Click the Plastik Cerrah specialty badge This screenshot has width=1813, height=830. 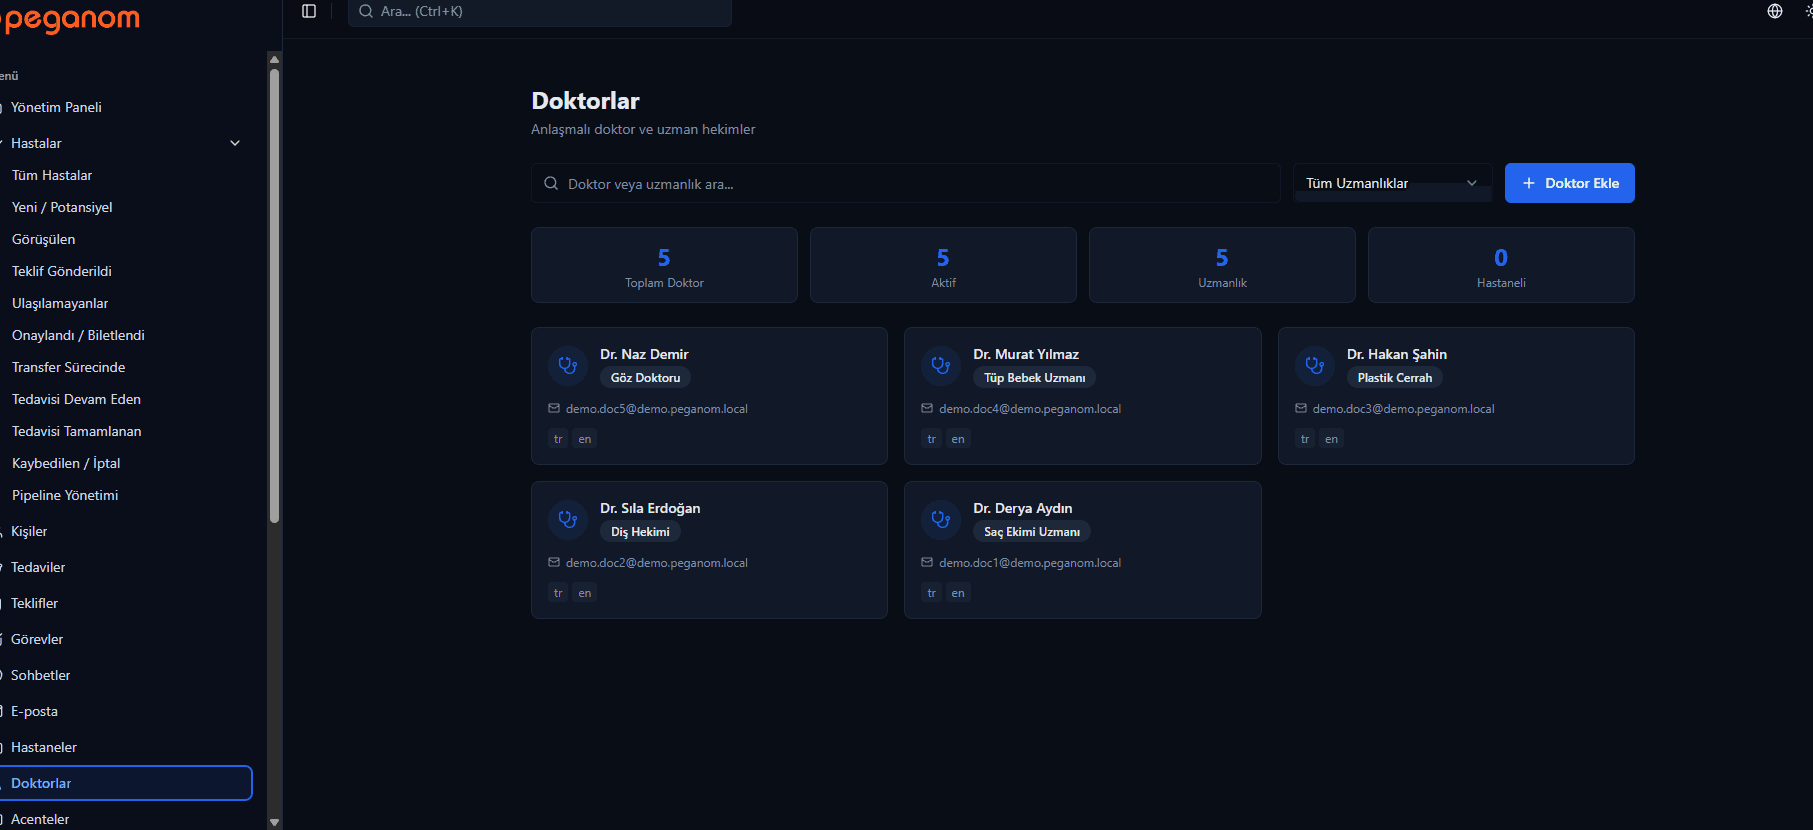pyautogui.click(x=1394, y=377)
